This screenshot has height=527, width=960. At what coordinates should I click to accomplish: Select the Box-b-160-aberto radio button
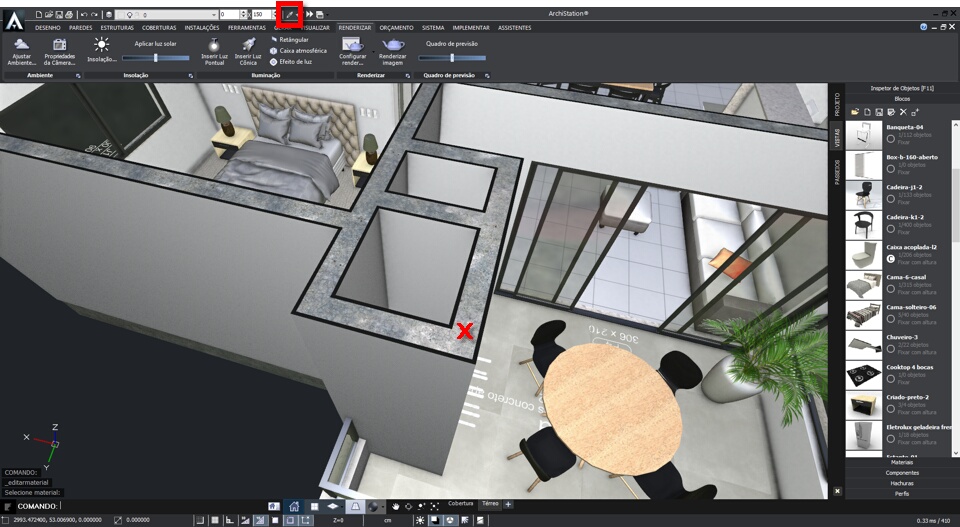pyautogui.click(x=891, y=168)
